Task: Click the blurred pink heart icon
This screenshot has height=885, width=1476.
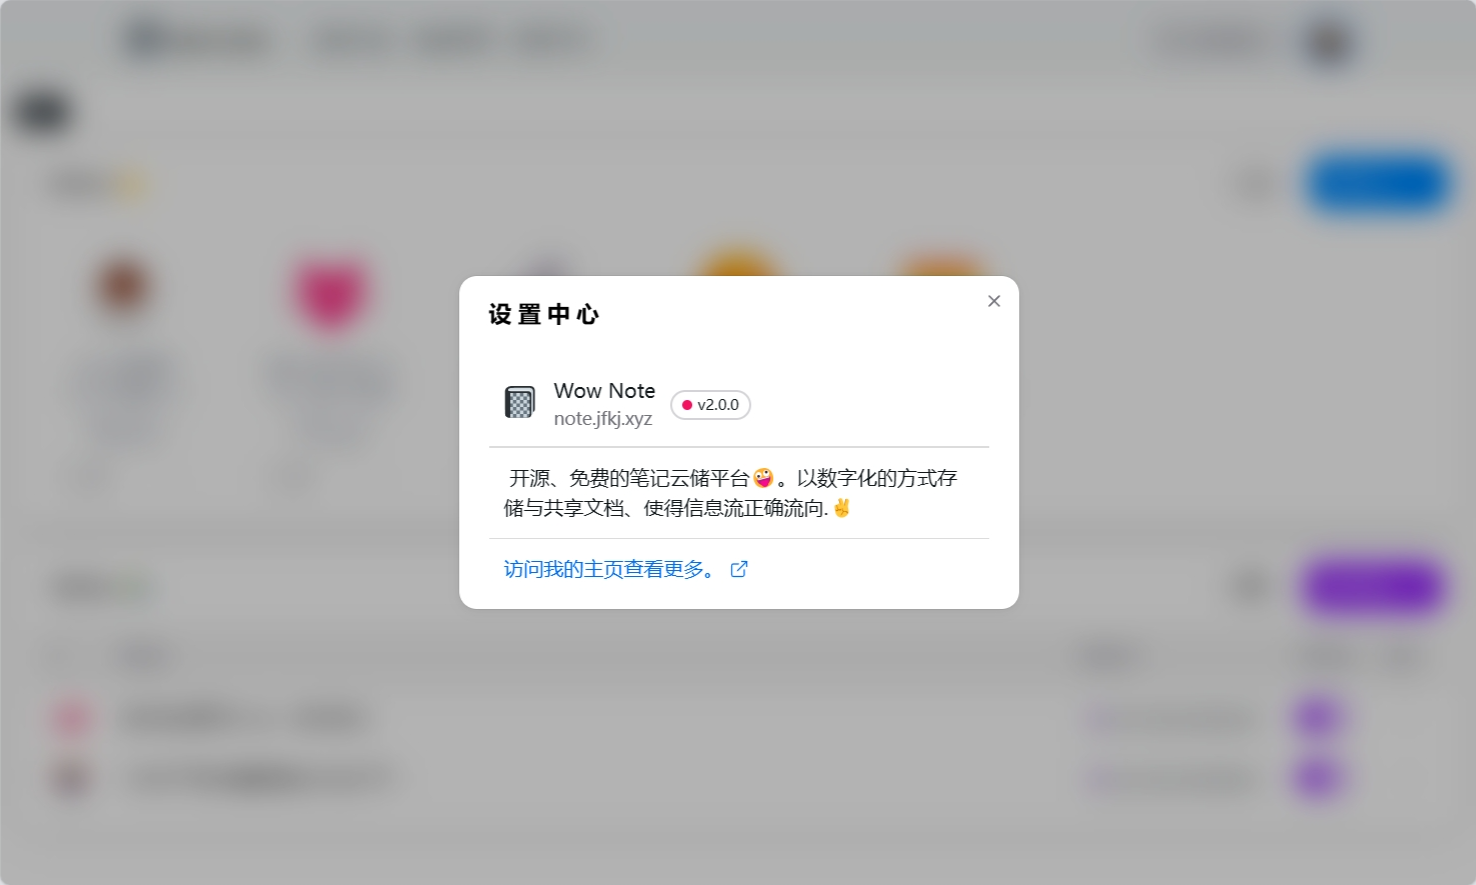Action: (330, 293)
